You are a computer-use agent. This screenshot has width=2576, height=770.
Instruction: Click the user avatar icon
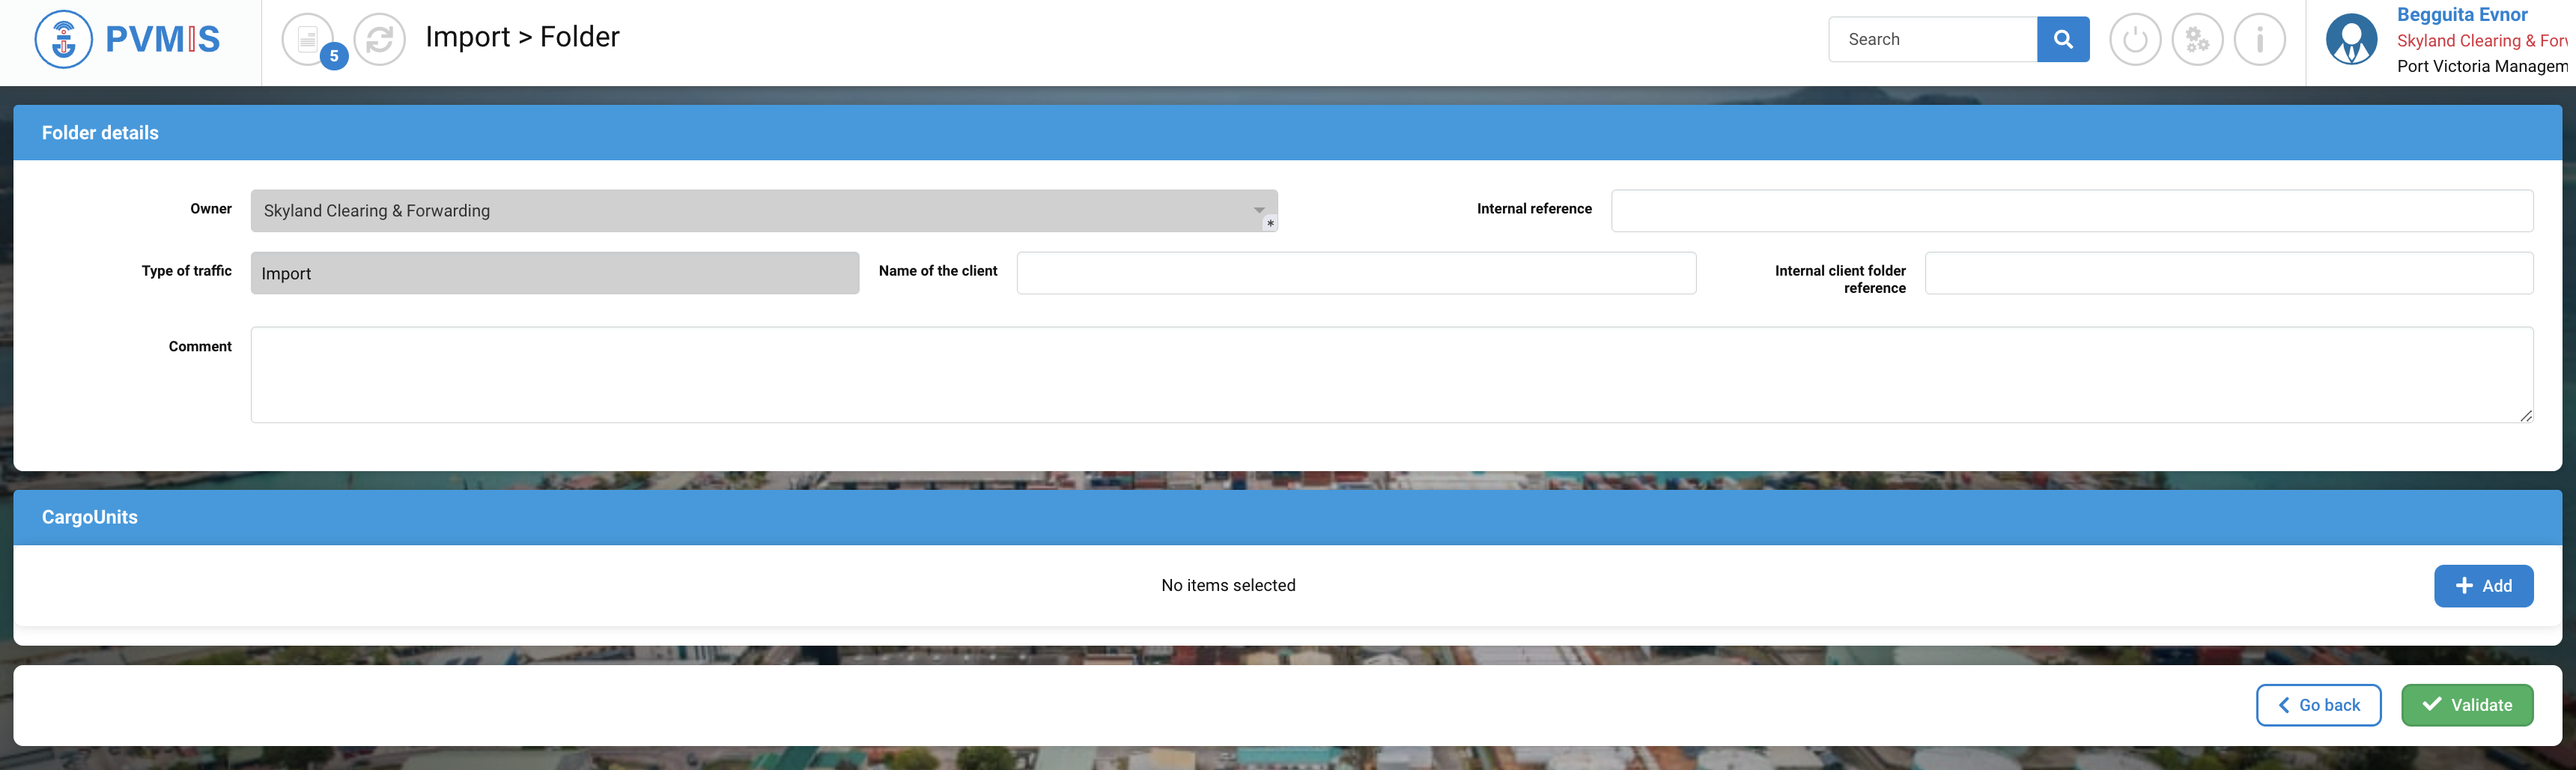(2351, 40)
